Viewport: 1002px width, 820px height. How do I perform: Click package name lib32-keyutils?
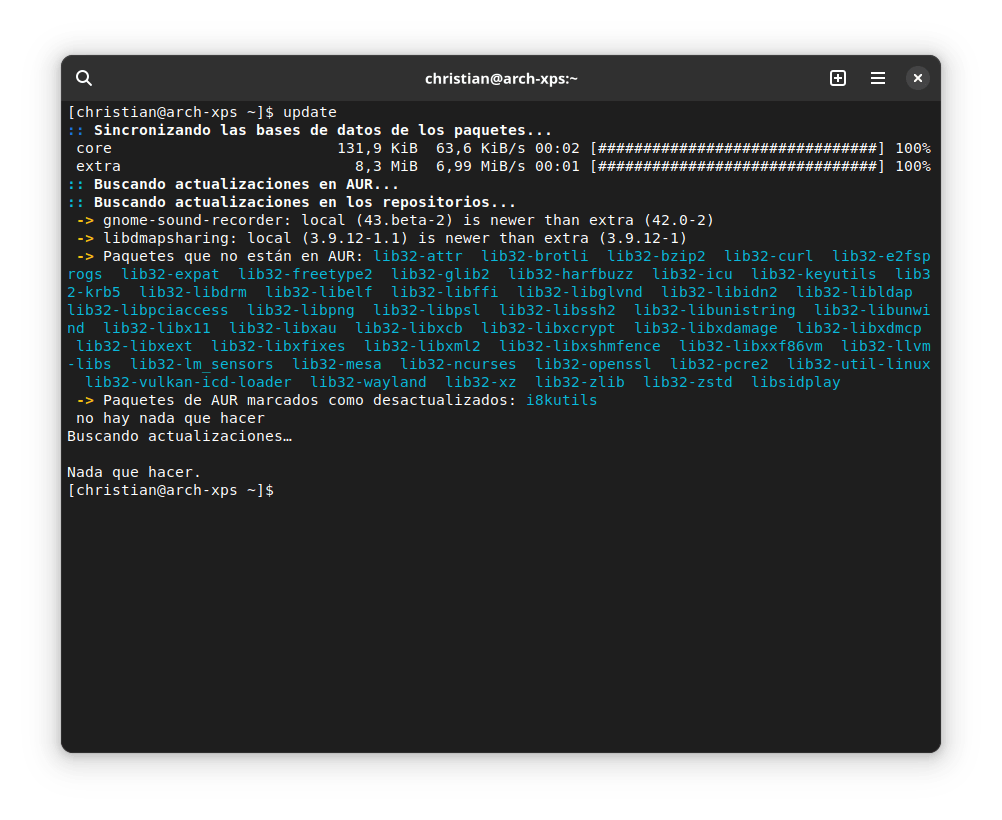[813, 274]
